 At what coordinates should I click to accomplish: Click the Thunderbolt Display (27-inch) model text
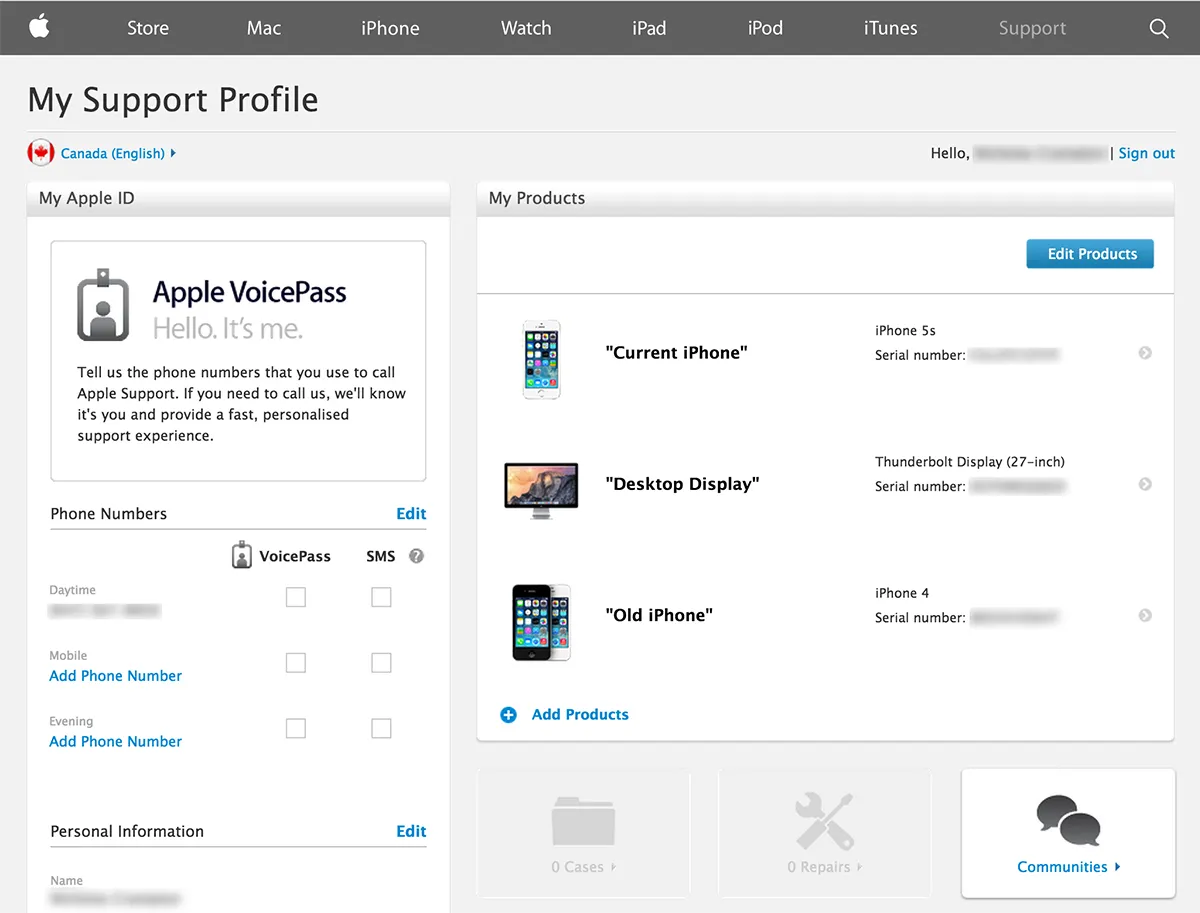pyautogui.click(x=970, y=462)
